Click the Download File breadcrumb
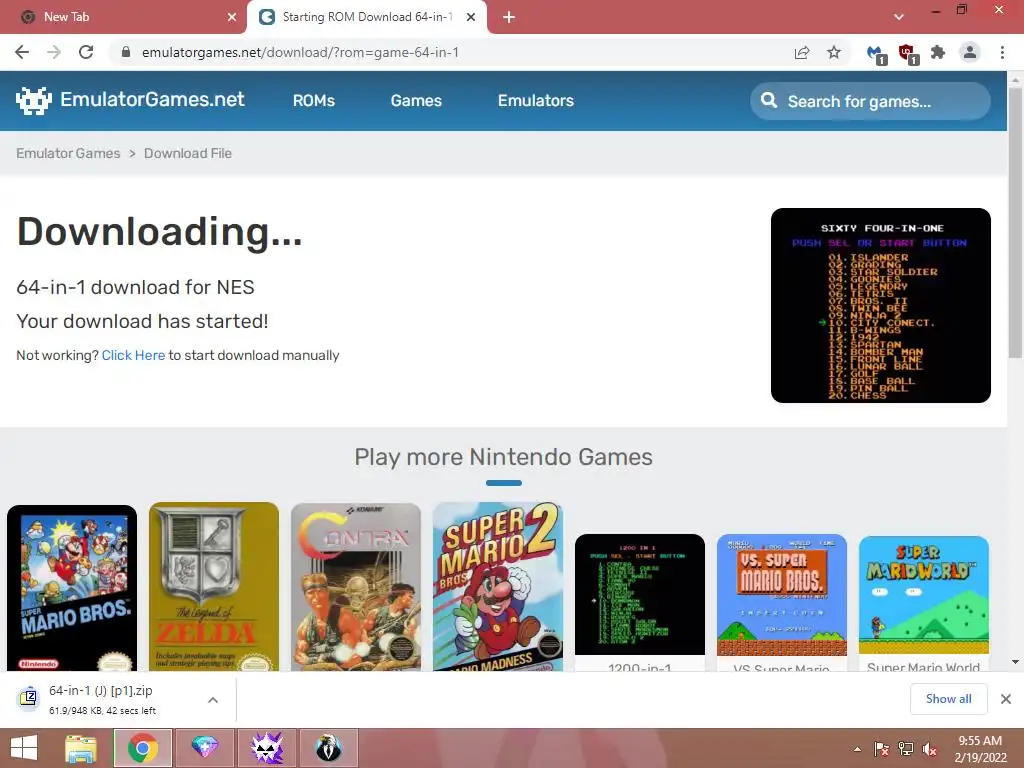The width and height of the screenshot is (1024, 768). tap(188, 153)
